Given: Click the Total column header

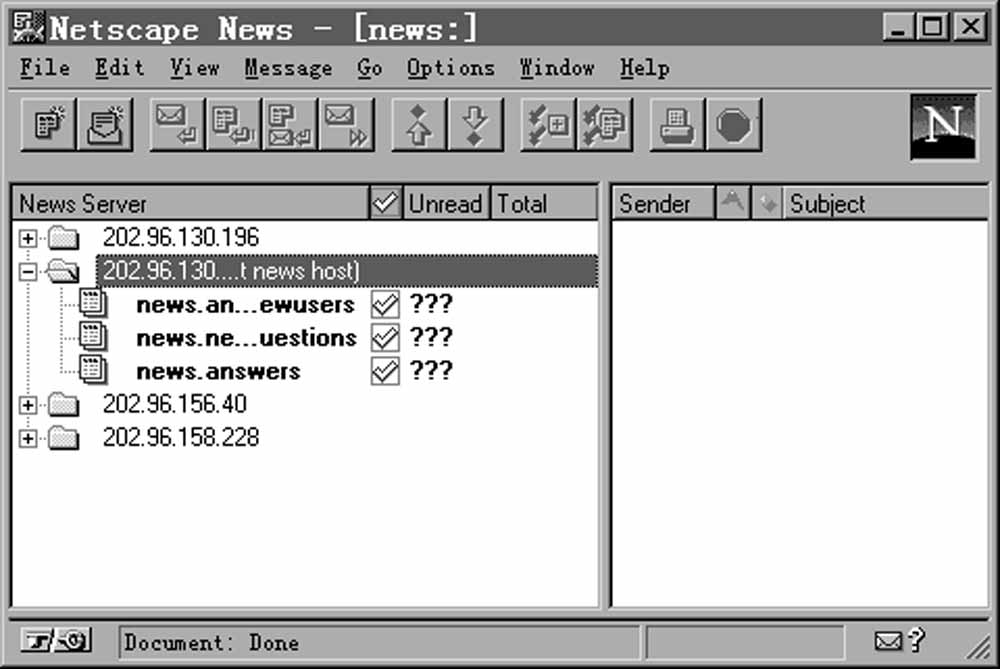Looking at the screenshot, I should (544, 203).
